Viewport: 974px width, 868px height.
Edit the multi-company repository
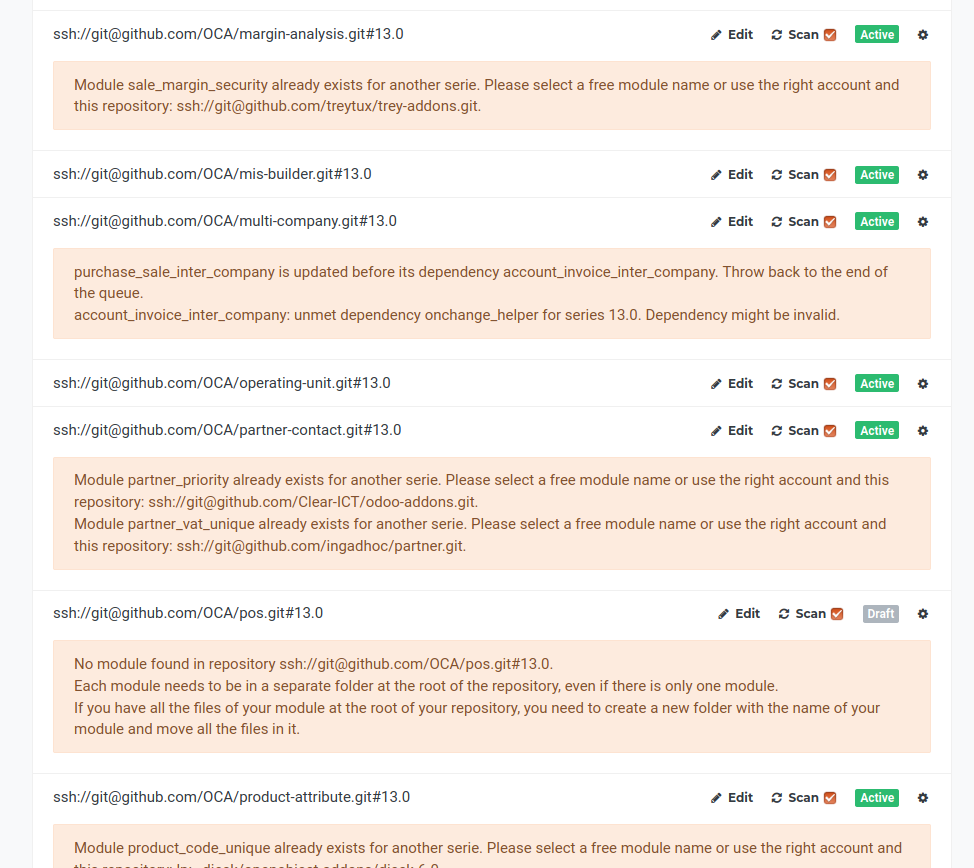point(731,221)
